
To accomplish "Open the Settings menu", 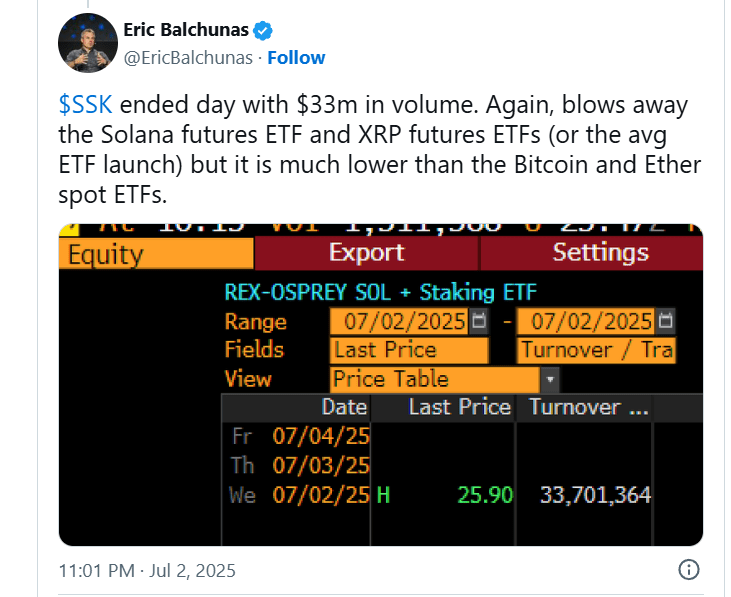I will pos(600,253).
